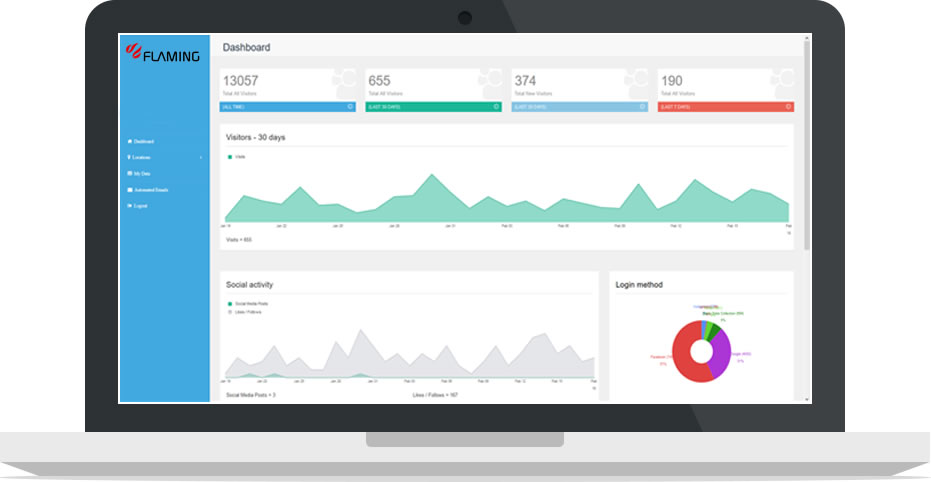Image resolution: width=931 pixels, height=482 pixels.
Task: Open the Locations sidebar menu
Action: click(141, 157)
